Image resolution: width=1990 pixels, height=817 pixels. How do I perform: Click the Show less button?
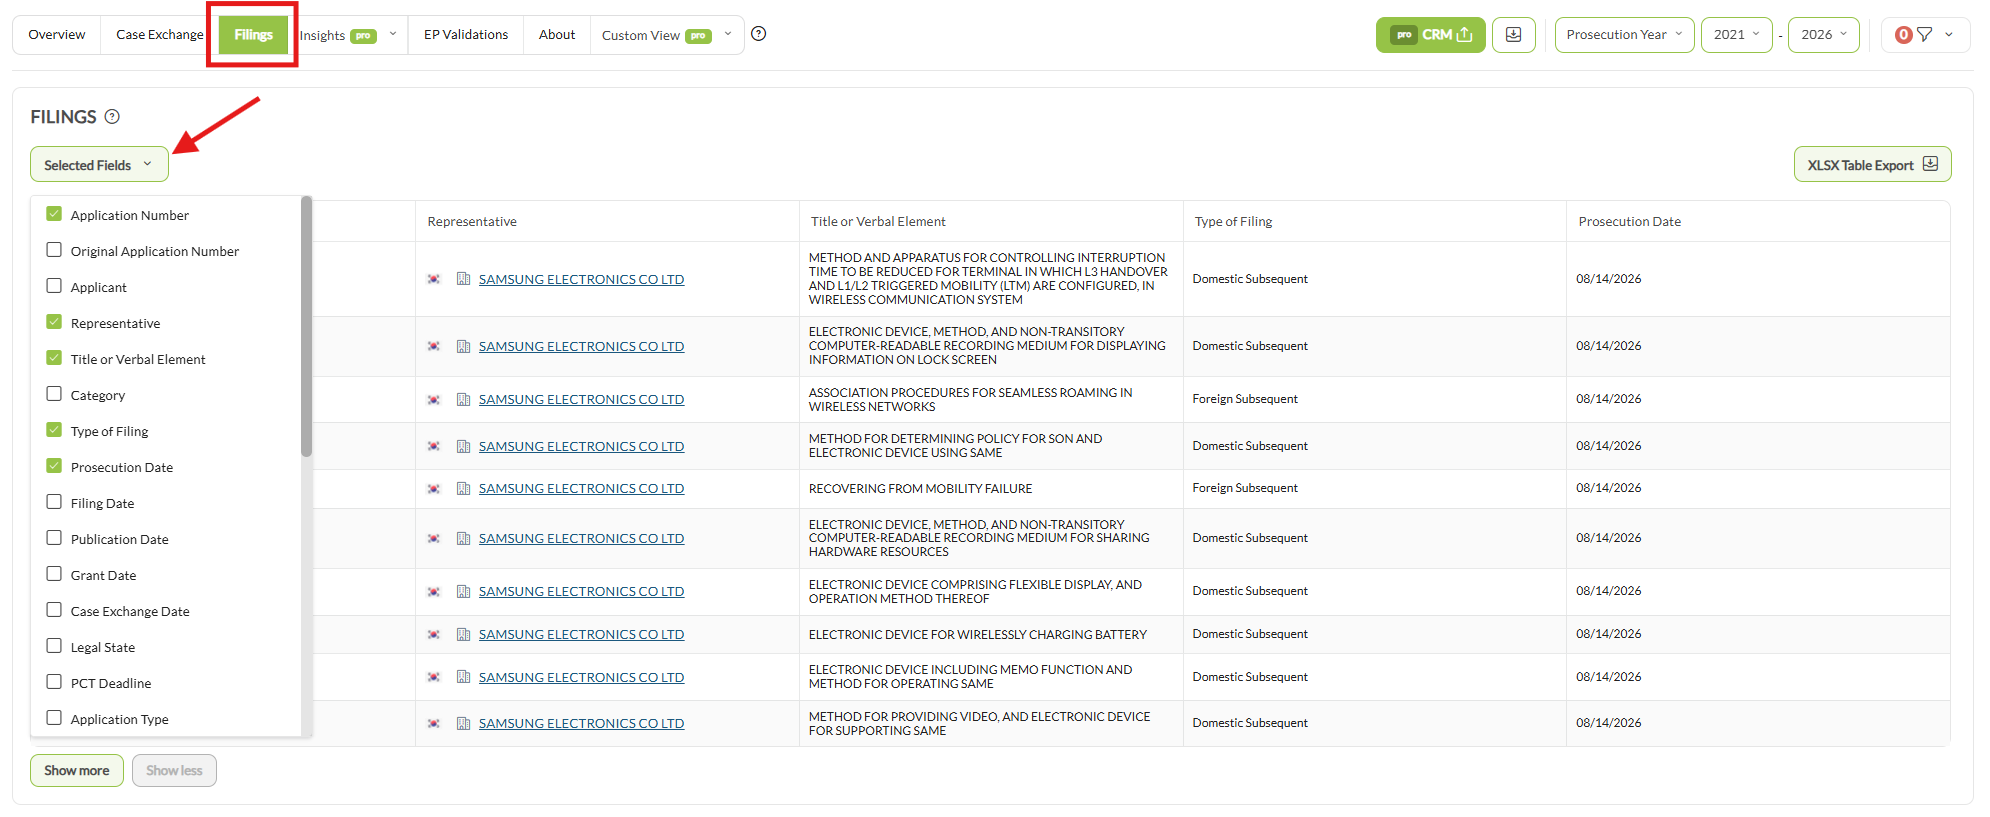(x=174, y=771)
